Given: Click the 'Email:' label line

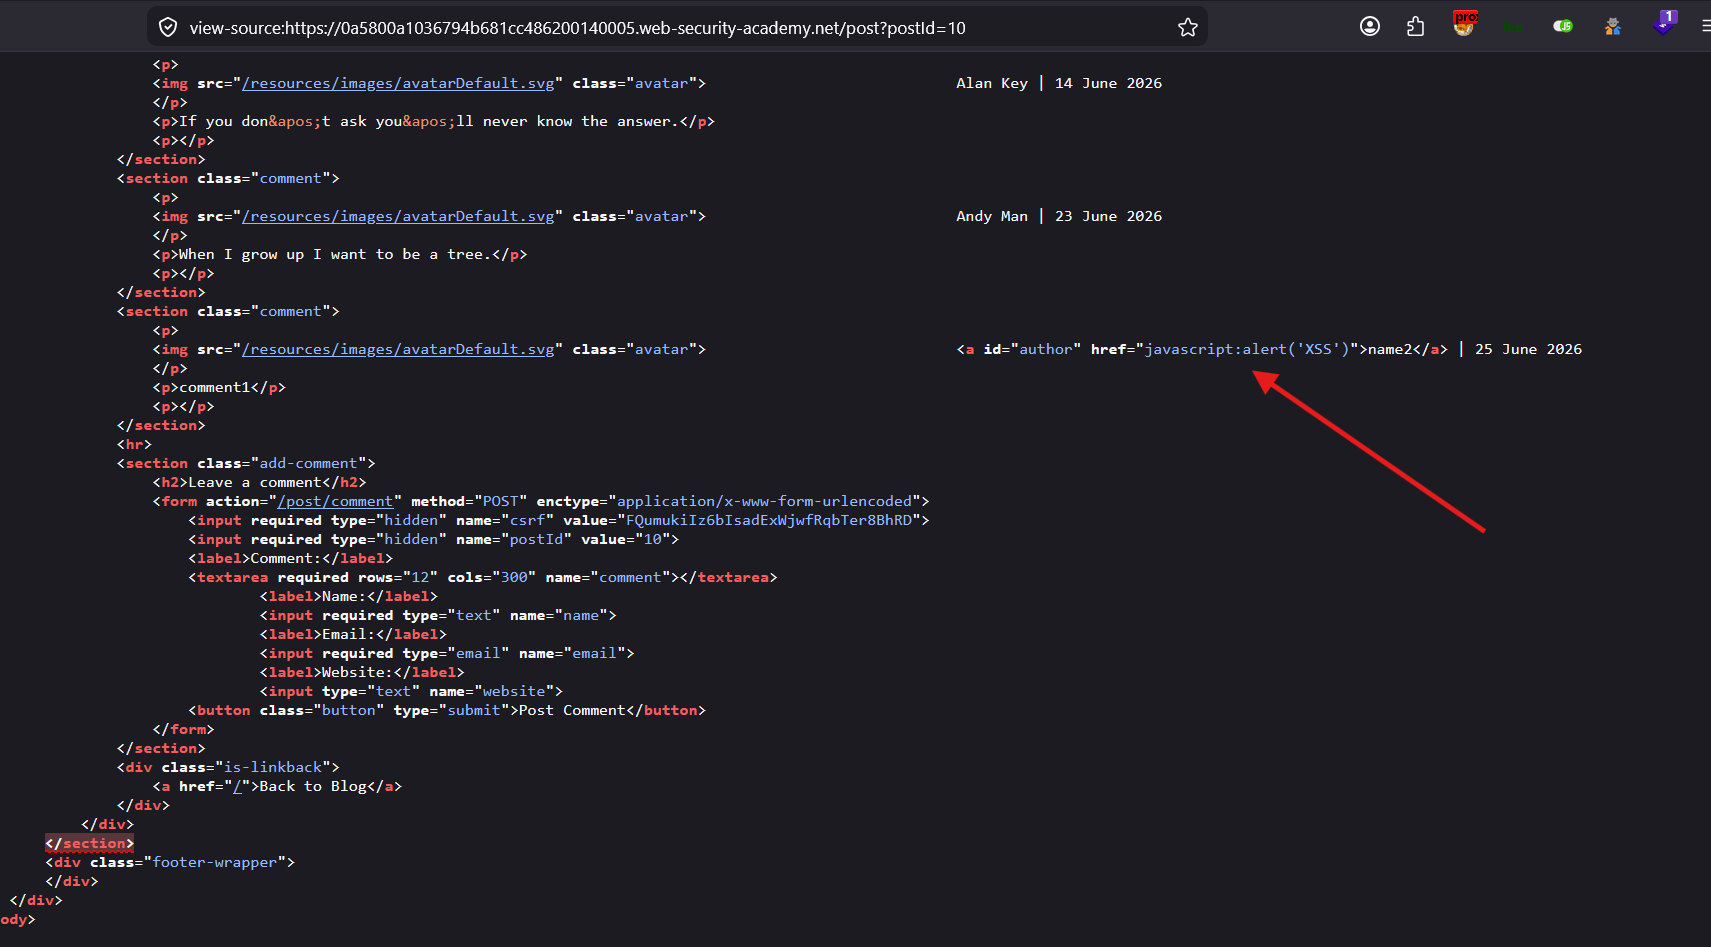Looking at the screenshot, I should click(353, 634).
